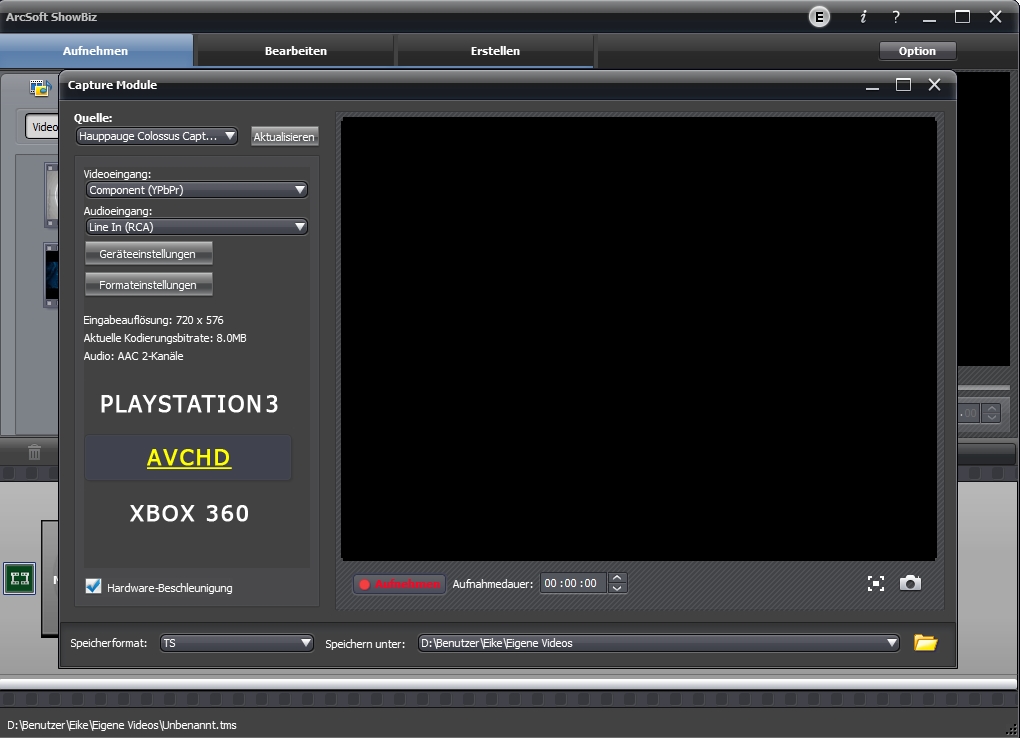Toggle Hardware-Beschleunigung checkbox
Screen dimensions: 1020x738
(94, 587)
